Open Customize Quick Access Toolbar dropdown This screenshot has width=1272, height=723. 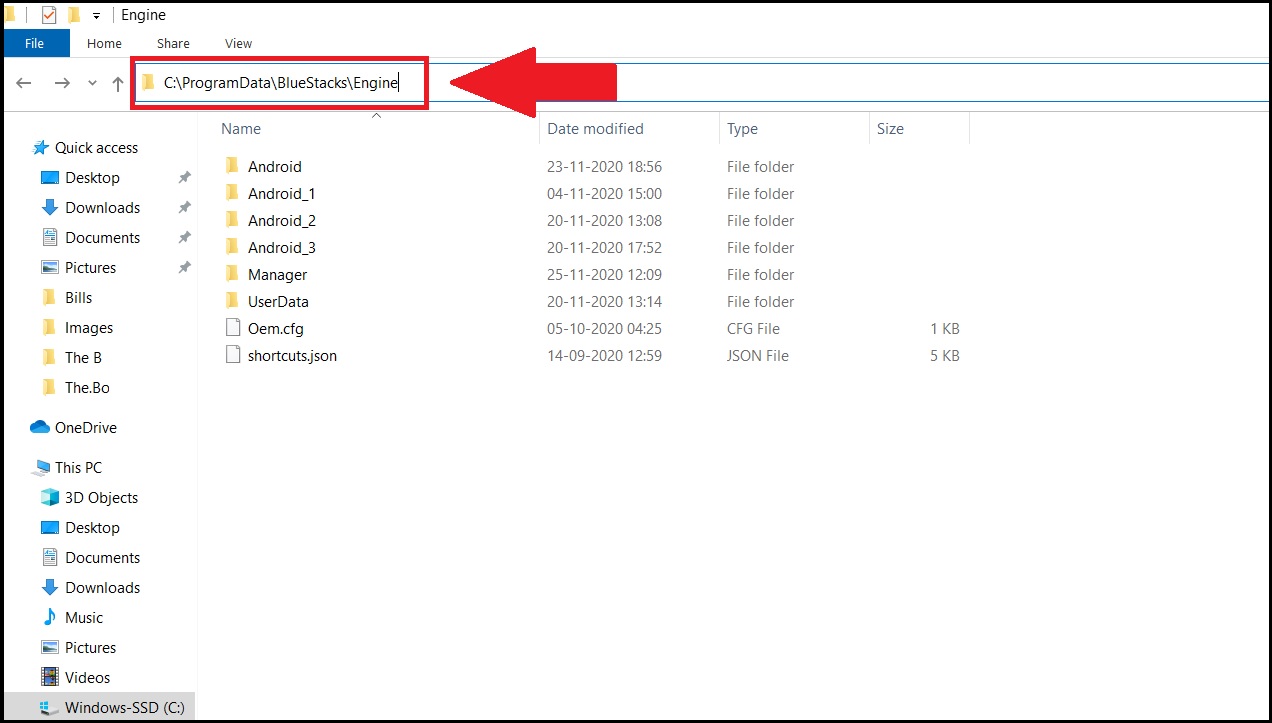click(97, 16)
